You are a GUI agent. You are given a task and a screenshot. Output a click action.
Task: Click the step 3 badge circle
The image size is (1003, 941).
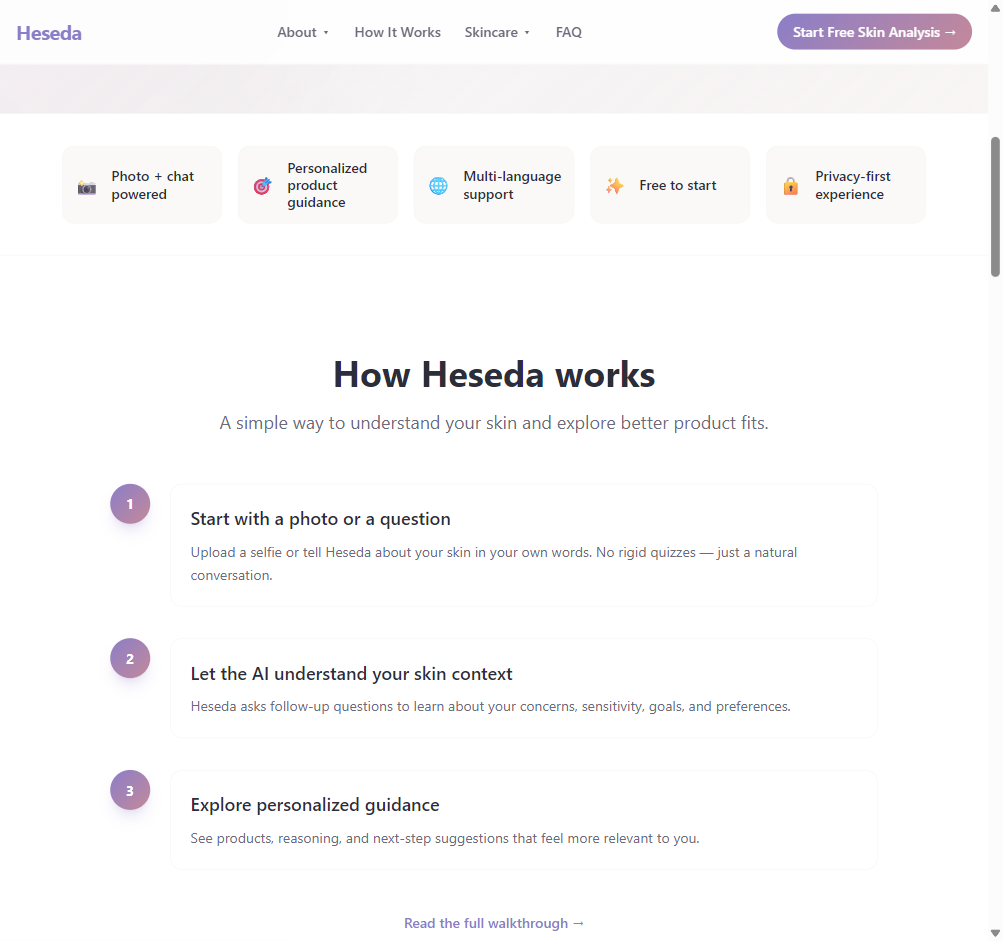[129, 789]
